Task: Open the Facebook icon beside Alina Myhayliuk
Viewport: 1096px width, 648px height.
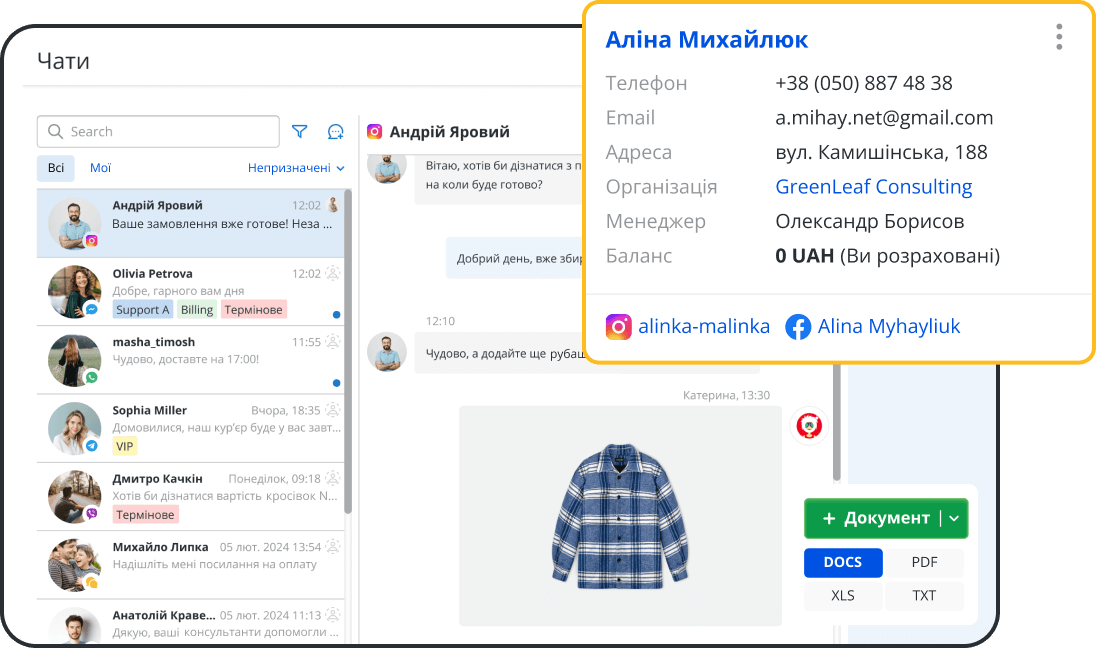Action: tap(798, 326)
